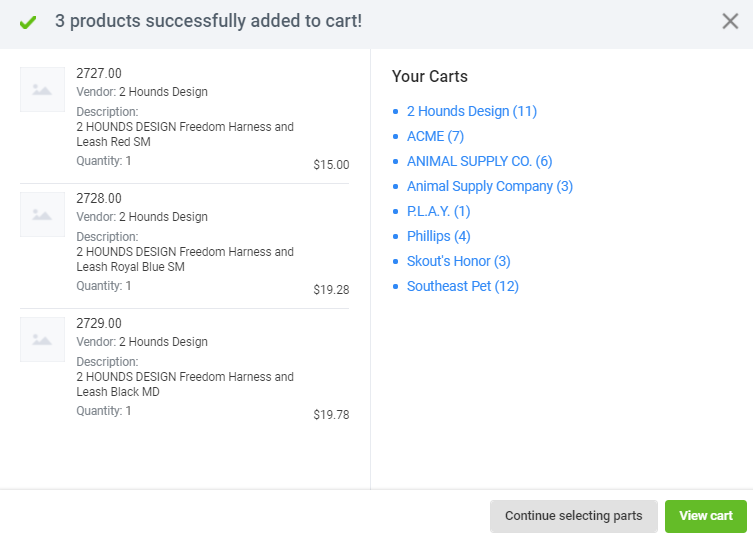Image resolution: width=753 pixels, height=540 pixels.
Task: Click the Your Carts heading
Action: point(430,76)
